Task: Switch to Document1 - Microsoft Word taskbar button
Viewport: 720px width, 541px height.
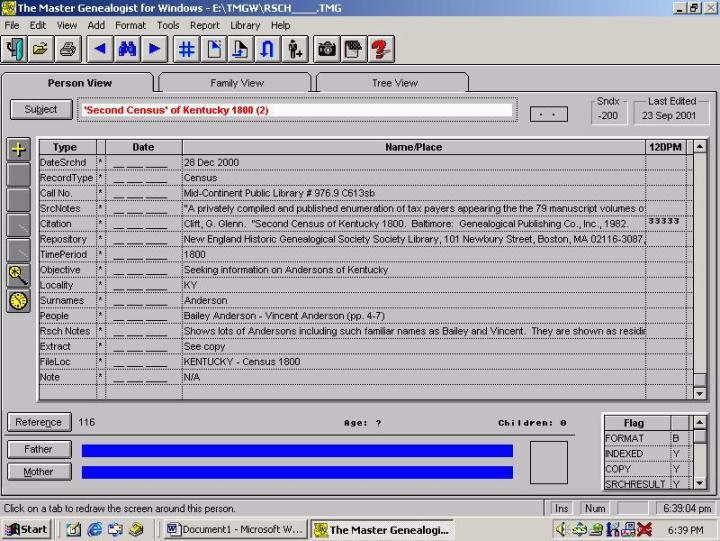Action: point(235,530)
